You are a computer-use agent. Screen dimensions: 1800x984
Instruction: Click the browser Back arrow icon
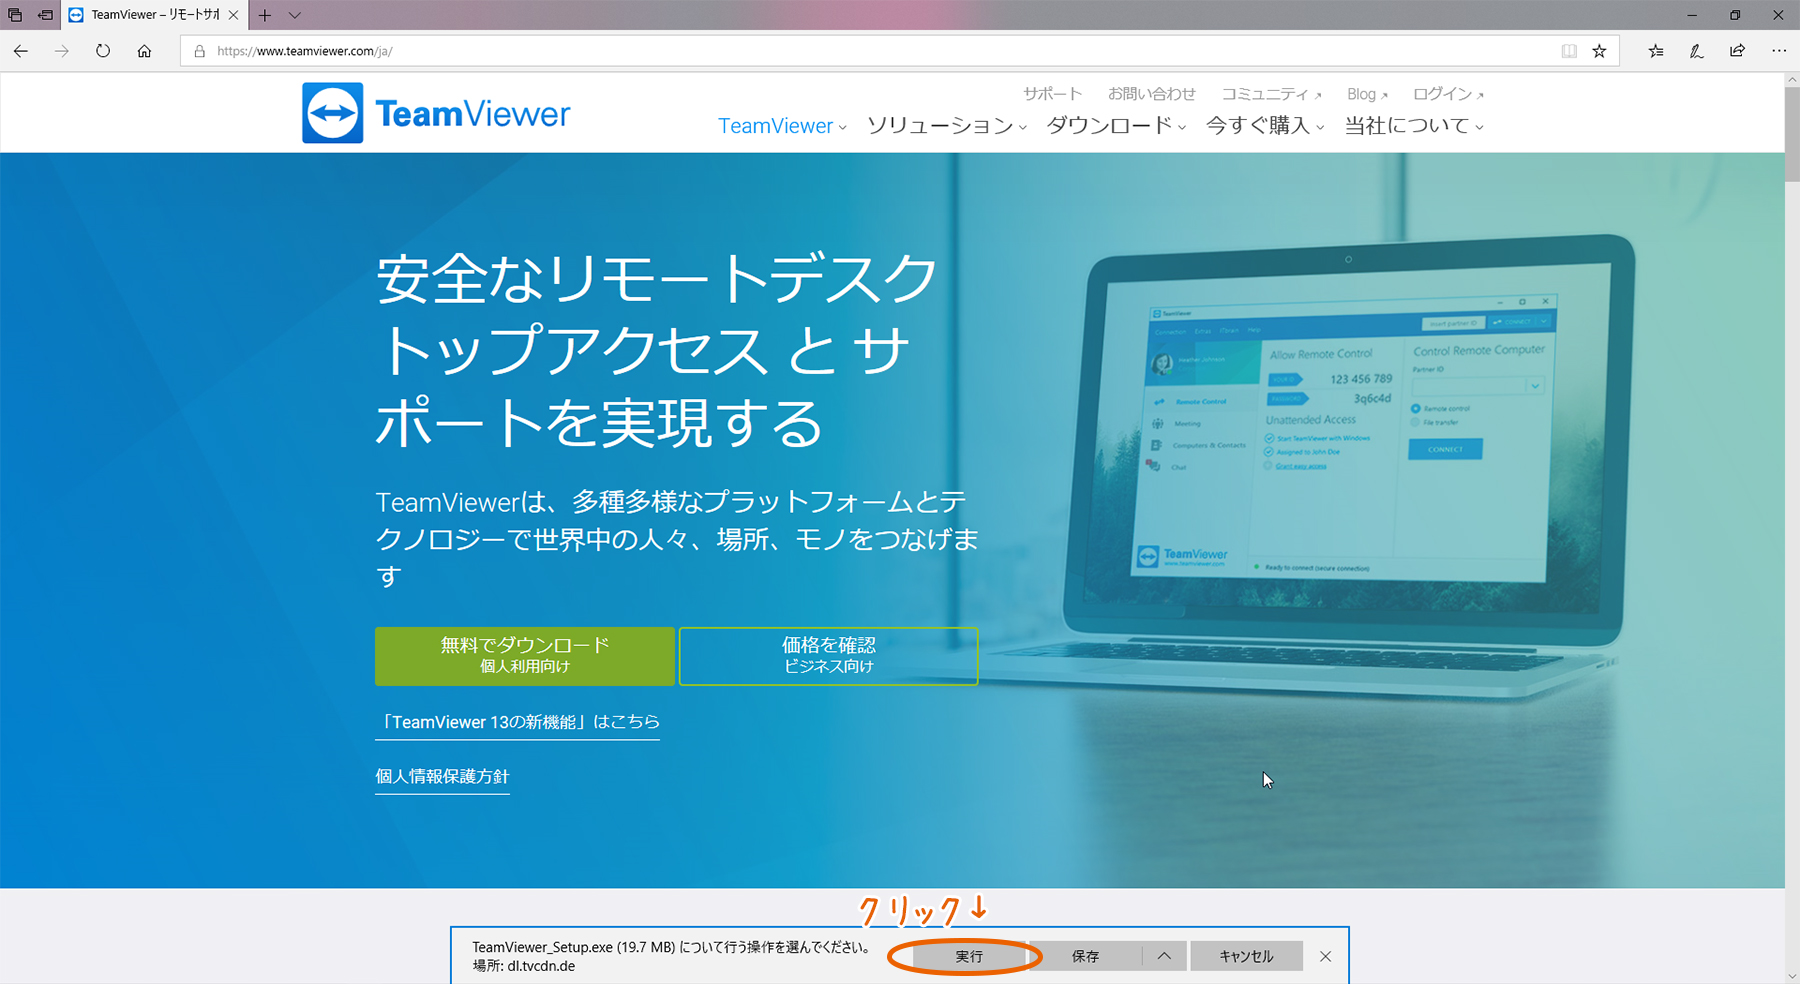pyautogui.click(x=21, y=51)
